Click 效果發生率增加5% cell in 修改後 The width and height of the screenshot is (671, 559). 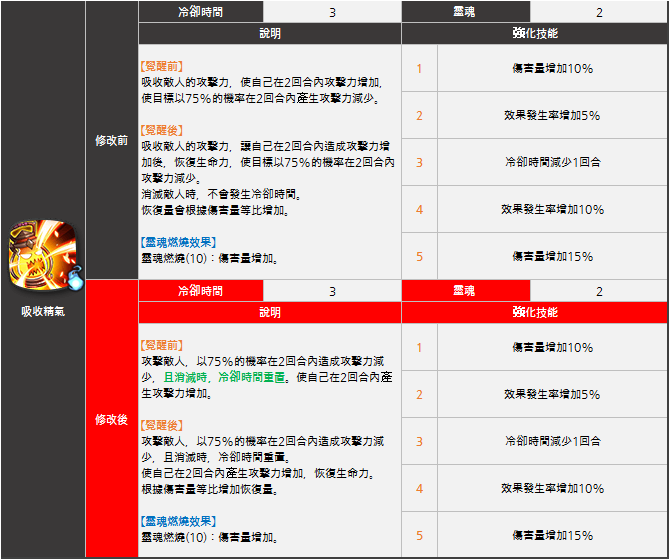click(x=552, y=395)
